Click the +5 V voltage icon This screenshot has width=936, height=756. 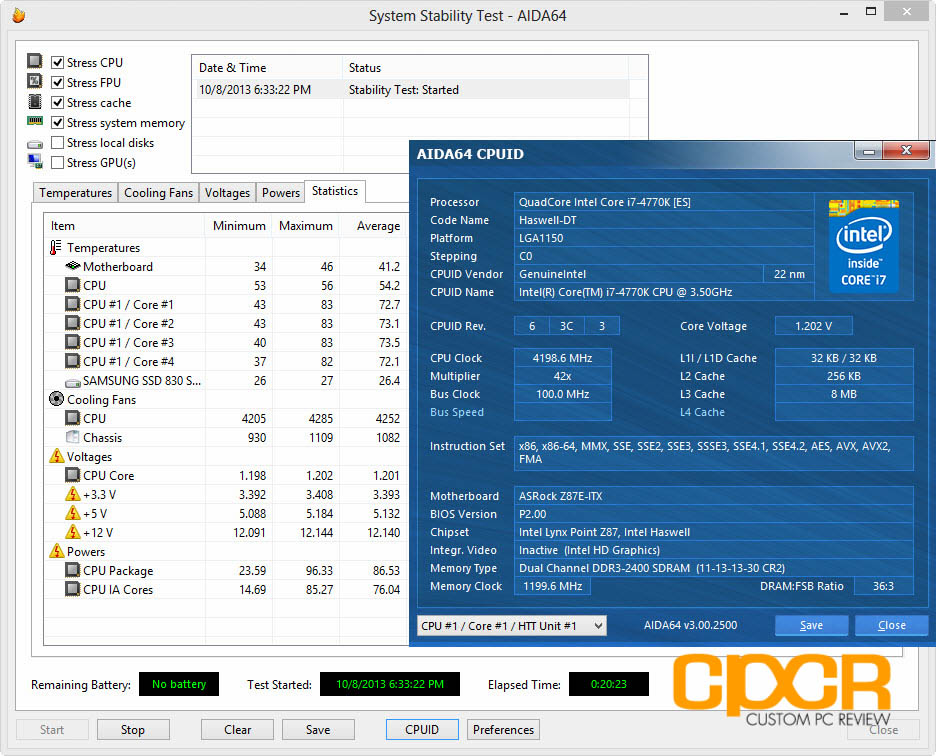[72, 514]
